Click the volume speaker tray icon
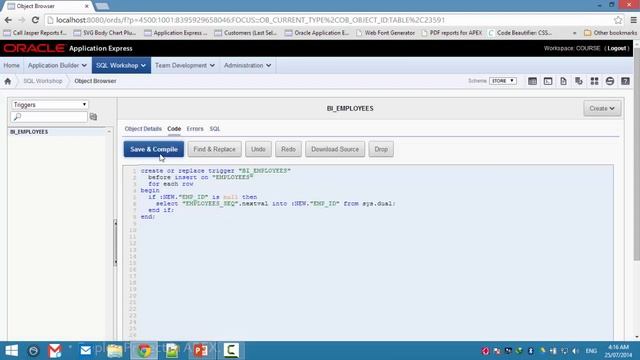The image size is (640, 360). pyautogui.click(x=576, y=351)
